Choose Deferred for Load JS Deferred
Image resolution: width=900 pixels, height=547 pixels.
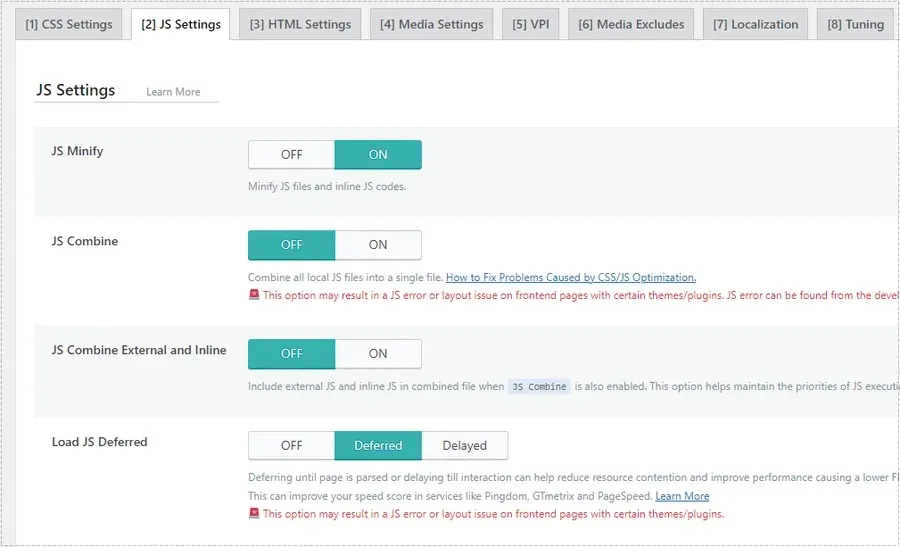click(378, 445)
